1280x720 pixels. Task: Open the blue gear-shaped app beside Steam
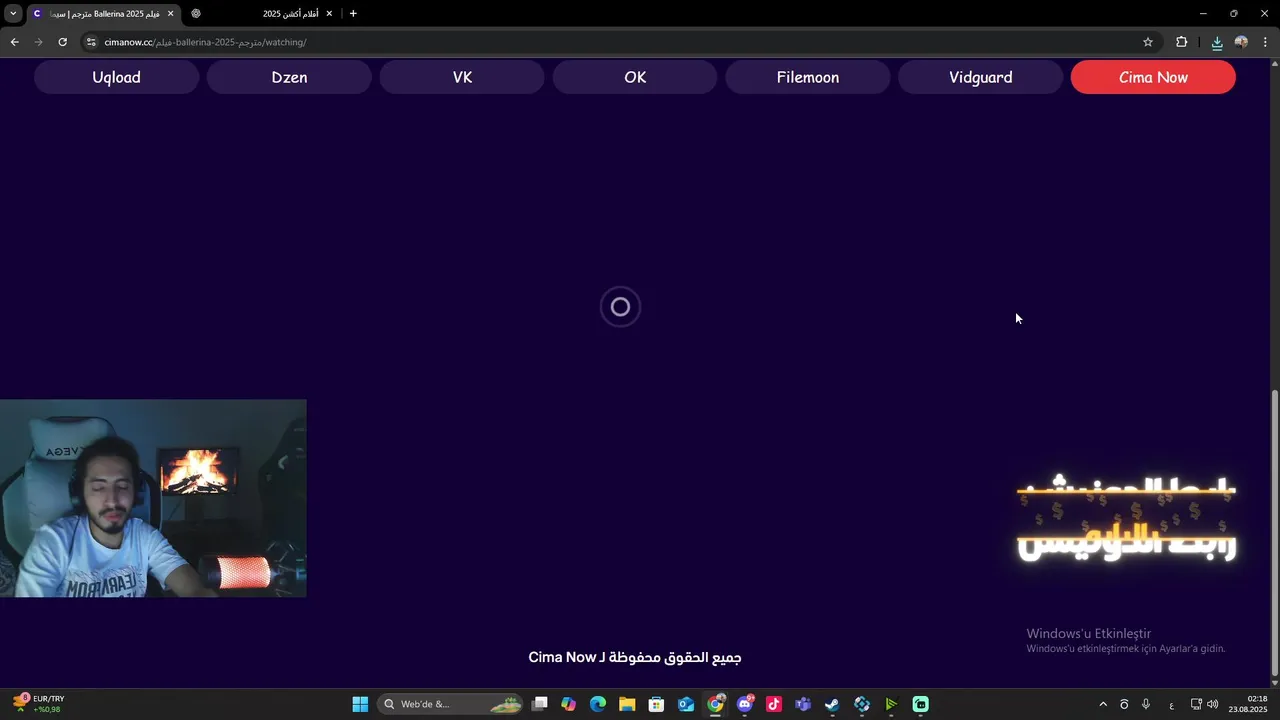click(862, 704)
